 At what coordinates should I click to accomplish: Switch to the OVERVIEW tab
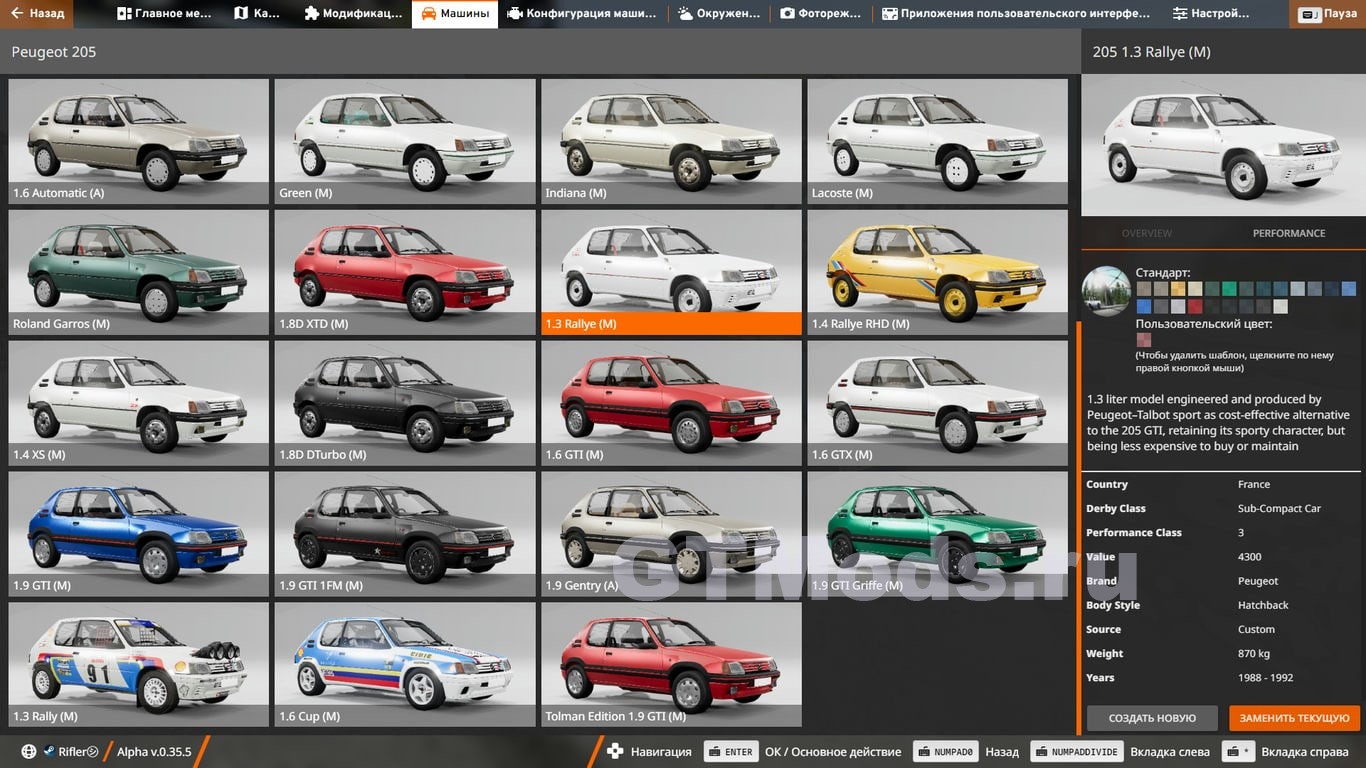[x=1147, y=233]
